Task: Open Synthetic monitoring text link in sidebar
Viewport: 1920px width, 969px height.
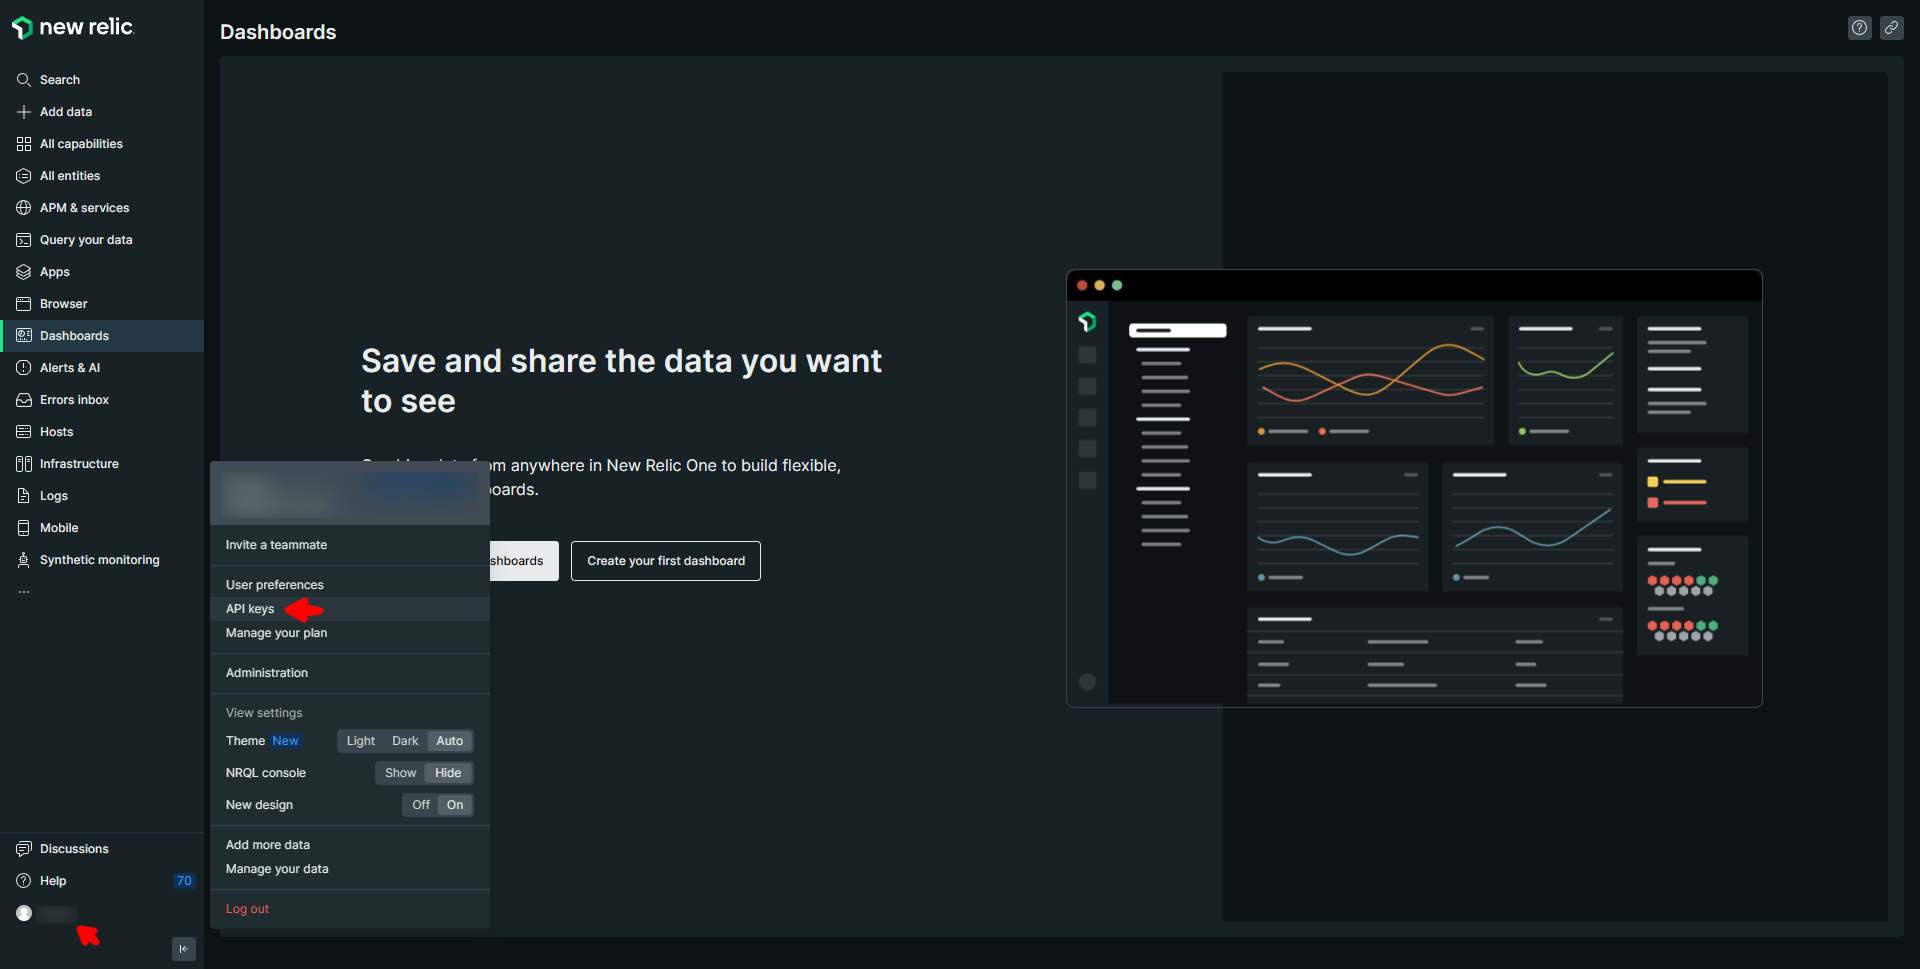Action: pos(100,560)
